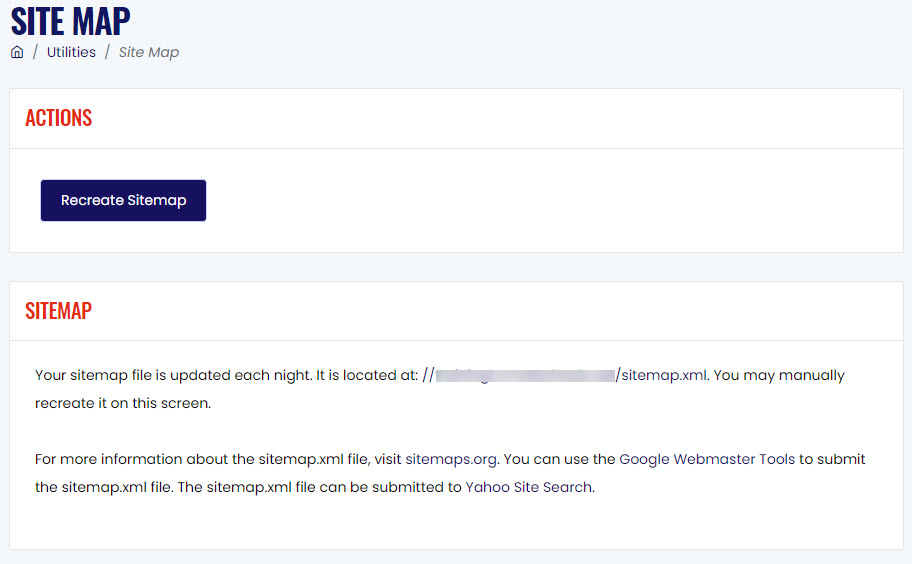Click the Recreate Sitemap button
The height and width of the screenshot is (564, 912).
(123, 201)
